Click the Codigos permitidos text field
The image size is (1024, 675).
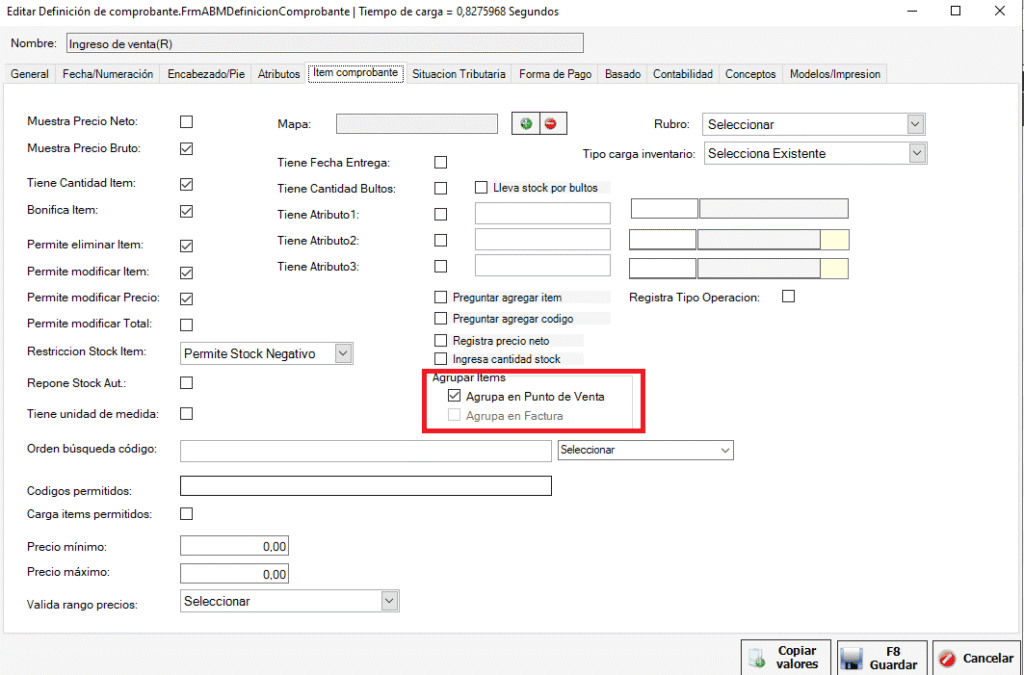pos(365,486)
